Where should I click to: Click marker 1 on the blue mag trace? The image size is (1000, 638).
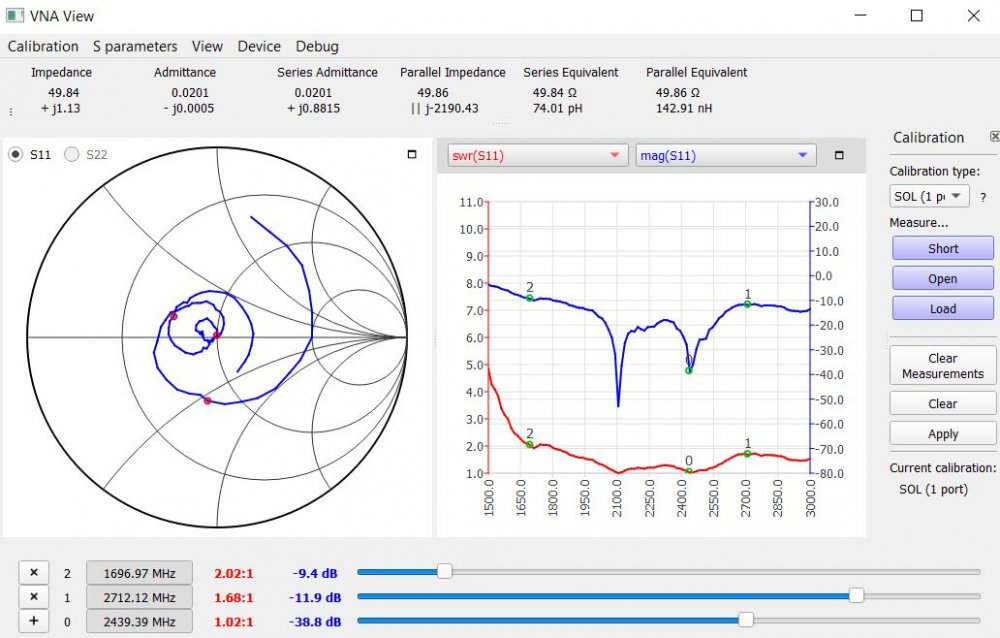pyautogui.click(x=747, y=304)
